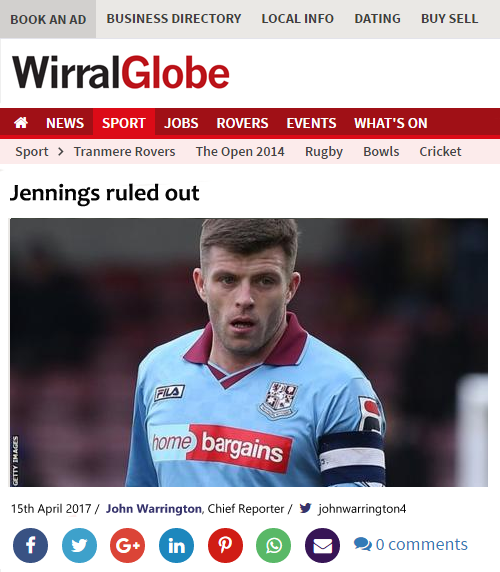Viewport: 500px width, 572px height.
Task: Pin the article on Pinterest
Action: click(x=225, y=545)
